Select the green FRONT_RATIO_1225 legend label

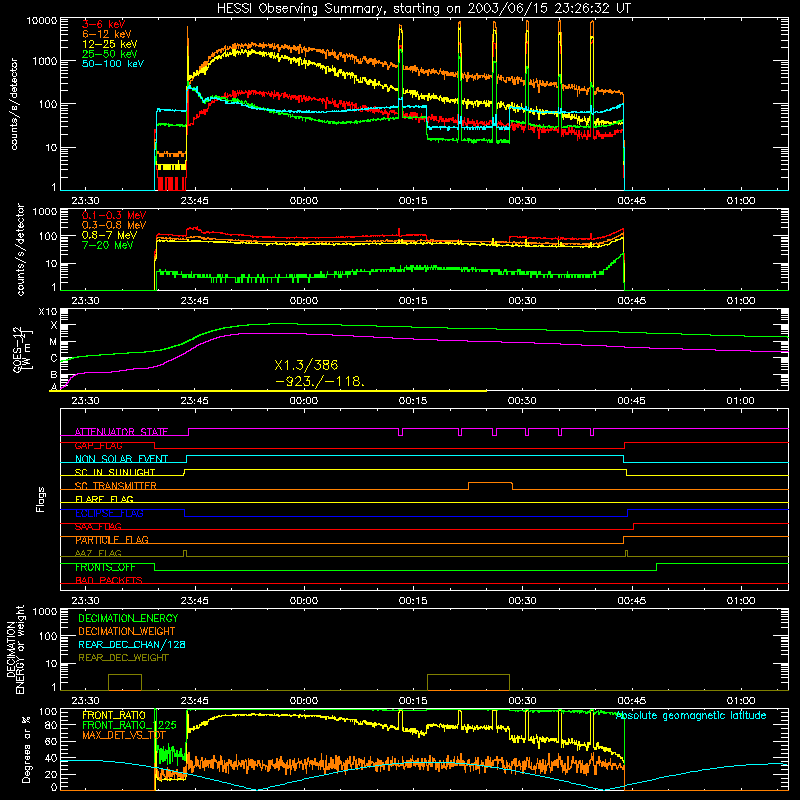[129, 725]
